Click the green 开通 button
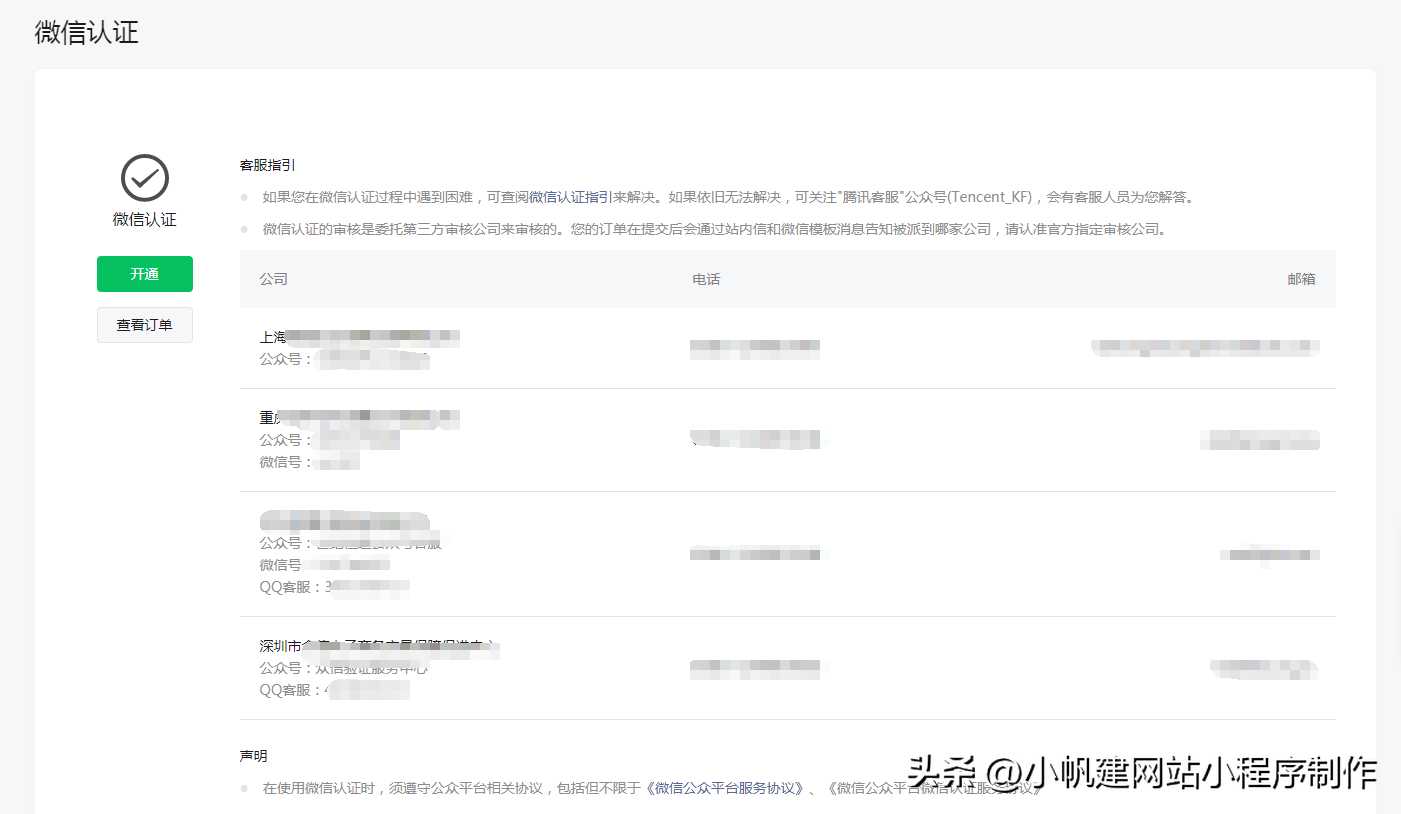This screenshot has width=1401, height=814. (x=144, y=274)
